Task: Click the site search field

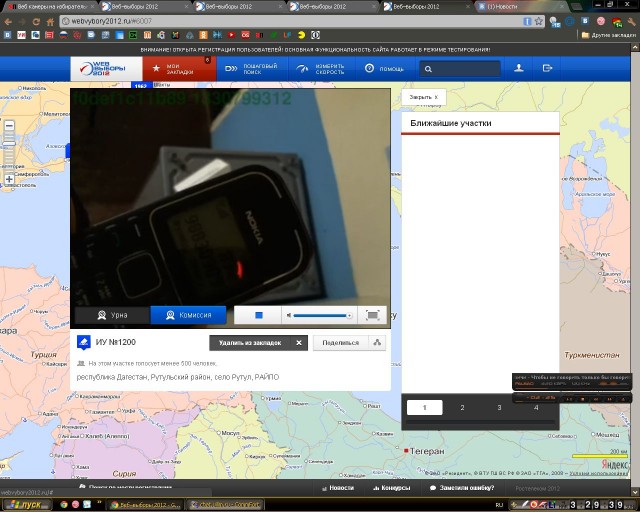Action: [x=460, y=69]
